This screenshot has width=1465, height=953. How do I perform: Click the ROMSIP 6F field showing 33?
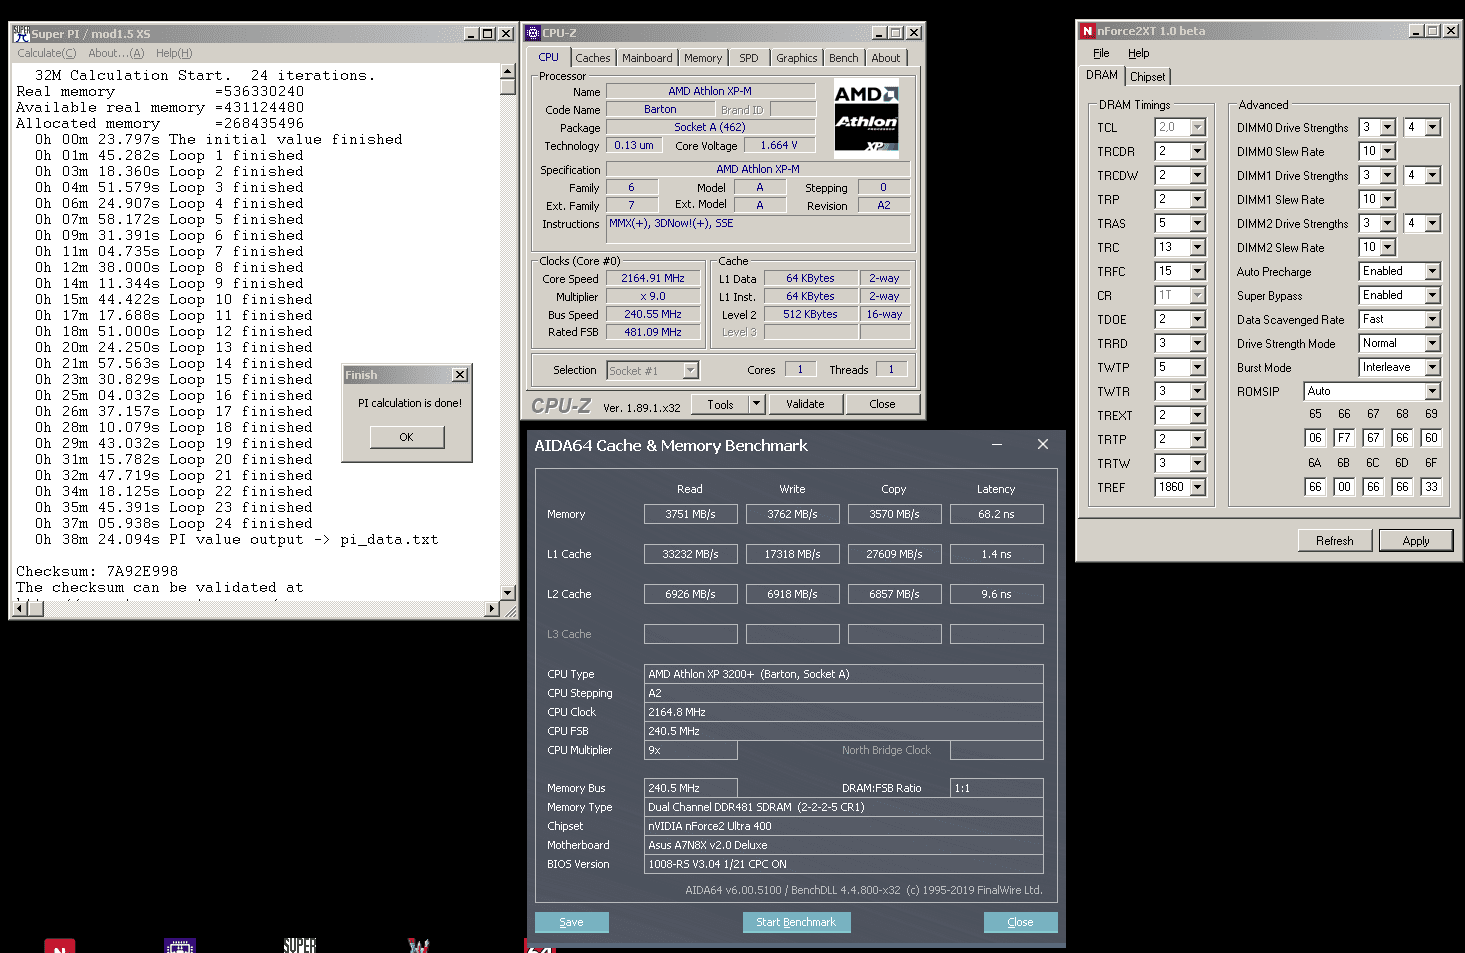1432,487
